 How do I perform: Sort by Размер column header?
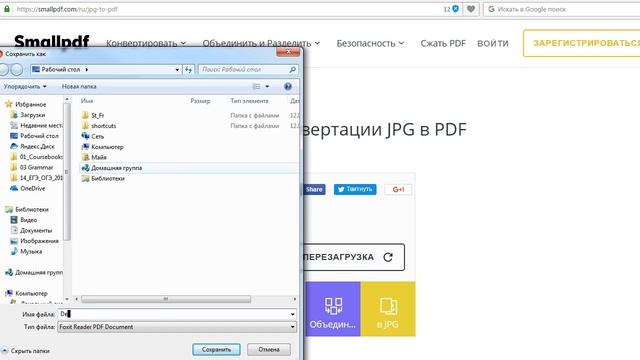point(200,101)
